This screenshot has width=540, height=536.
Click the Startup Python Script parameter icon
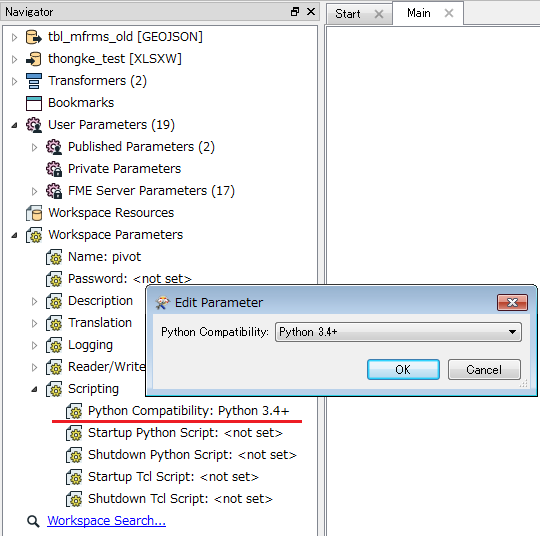tap(74, 433)
